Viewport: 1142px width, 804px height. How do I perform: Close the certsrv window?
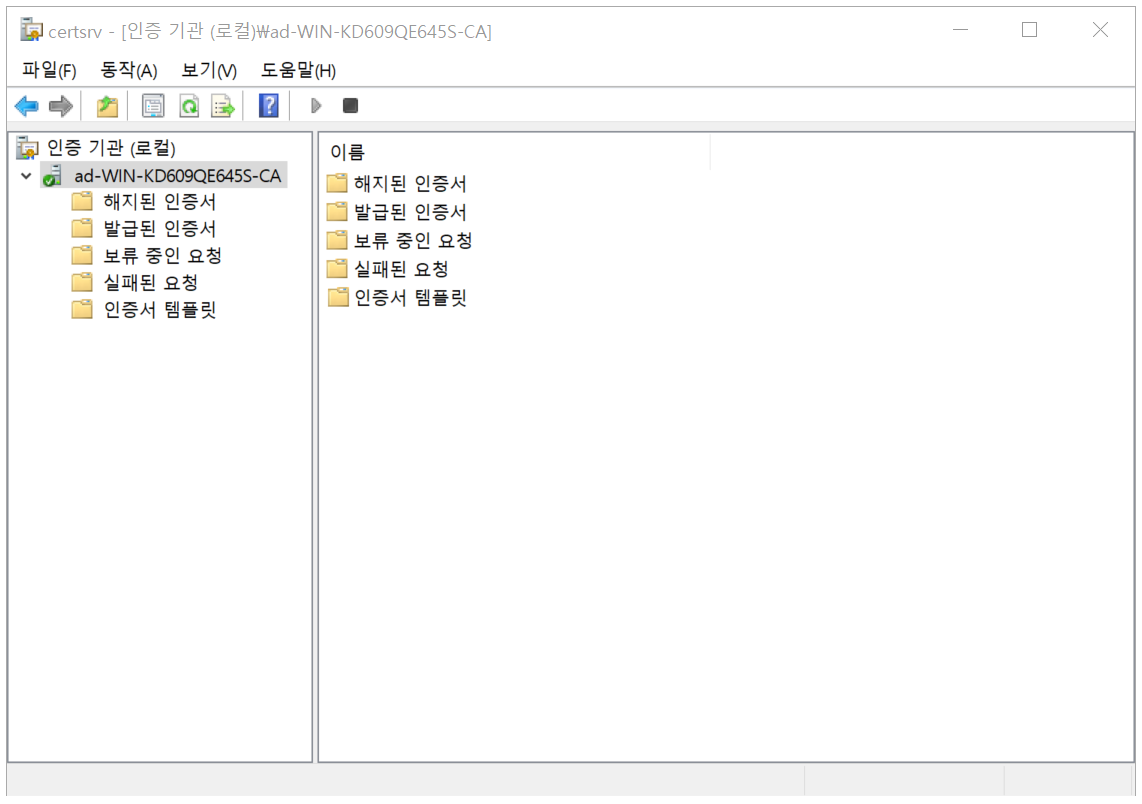pyautogui.click(x=1100, y=30)
